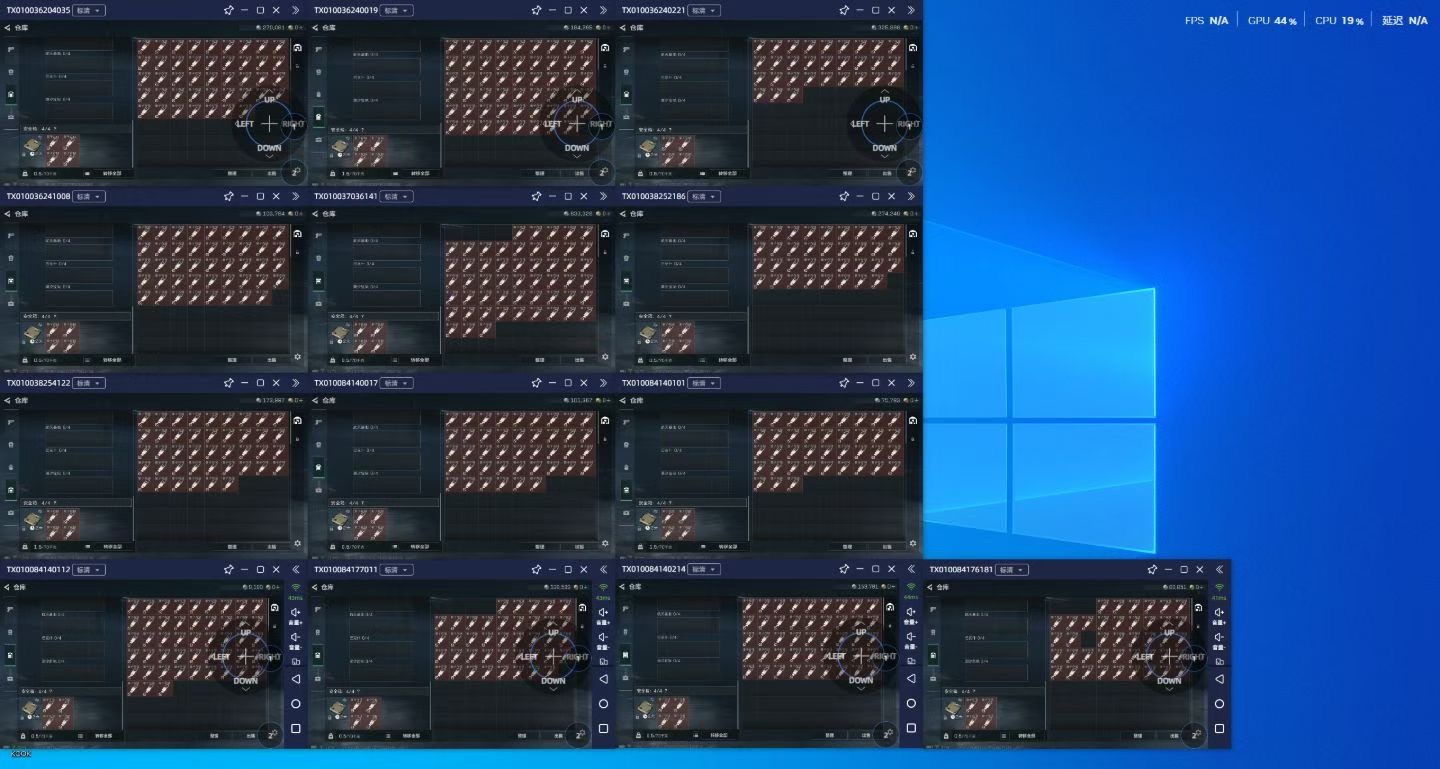Click the warehouse back arrow in TX010036204035

(x=7, y=28)
